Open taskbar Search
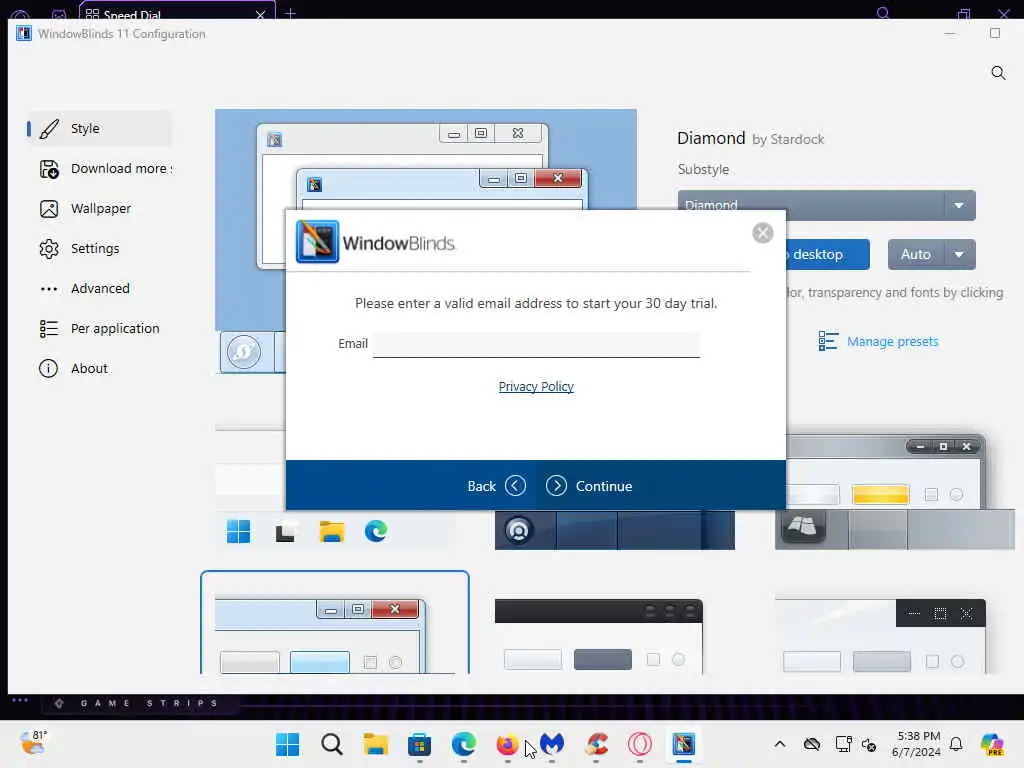Screen dimensions: 1024x768 click(x=332, y=744)
